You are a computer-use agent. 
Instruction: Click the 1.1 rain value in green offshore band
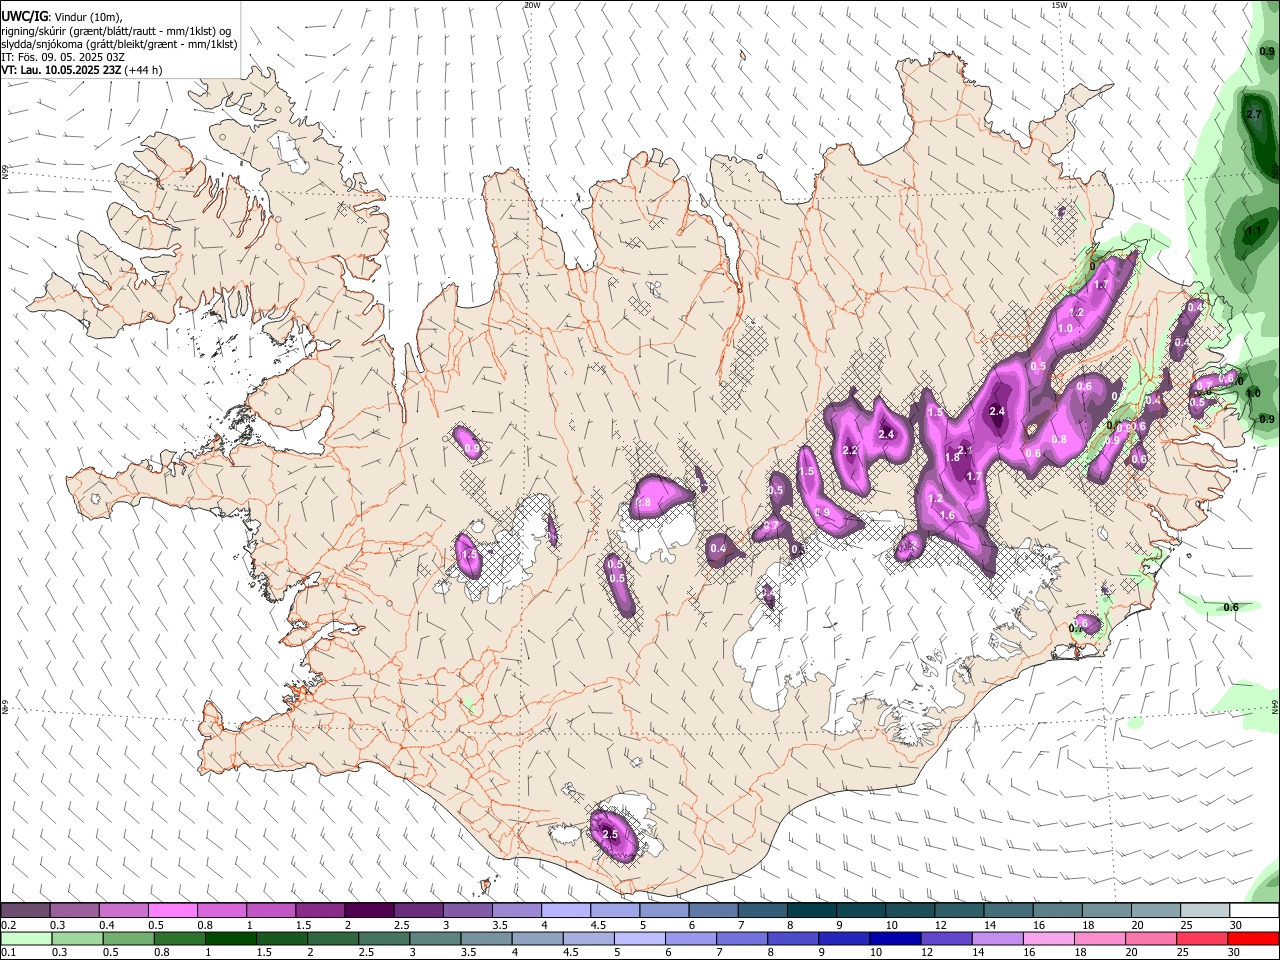tap(1254, 230)
